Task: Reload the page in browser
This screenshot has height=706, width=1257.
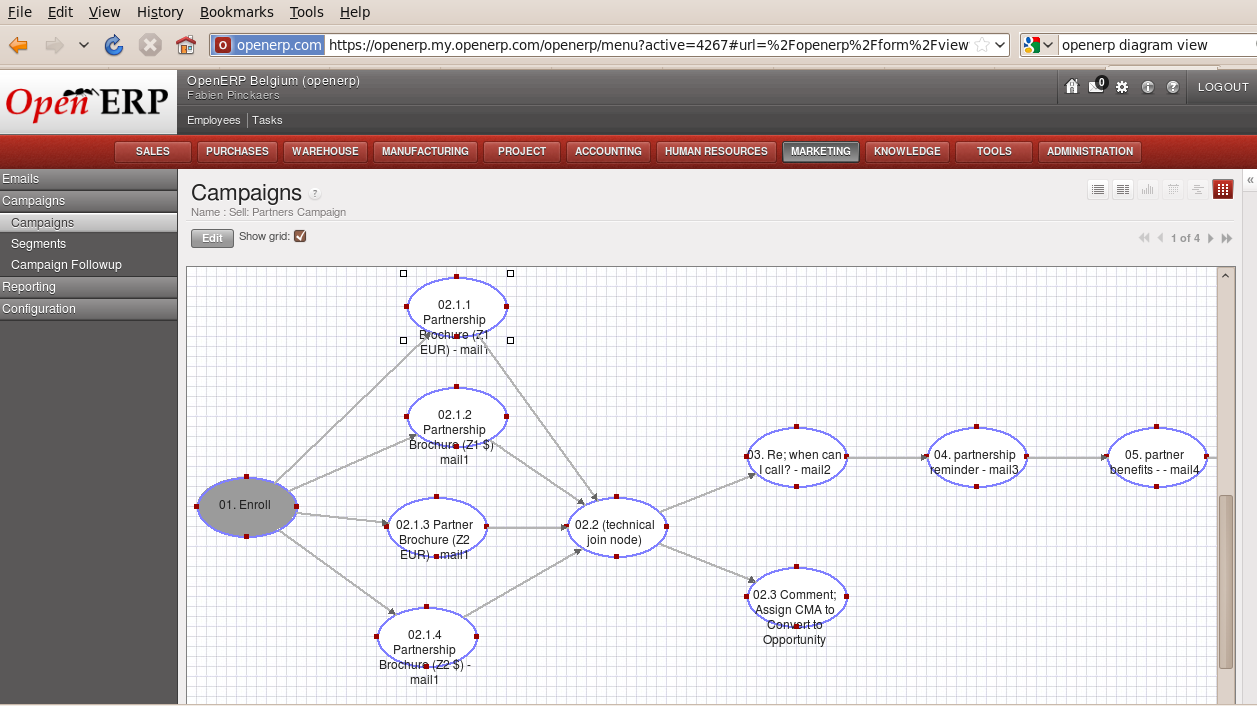Action: click(114, 45)
